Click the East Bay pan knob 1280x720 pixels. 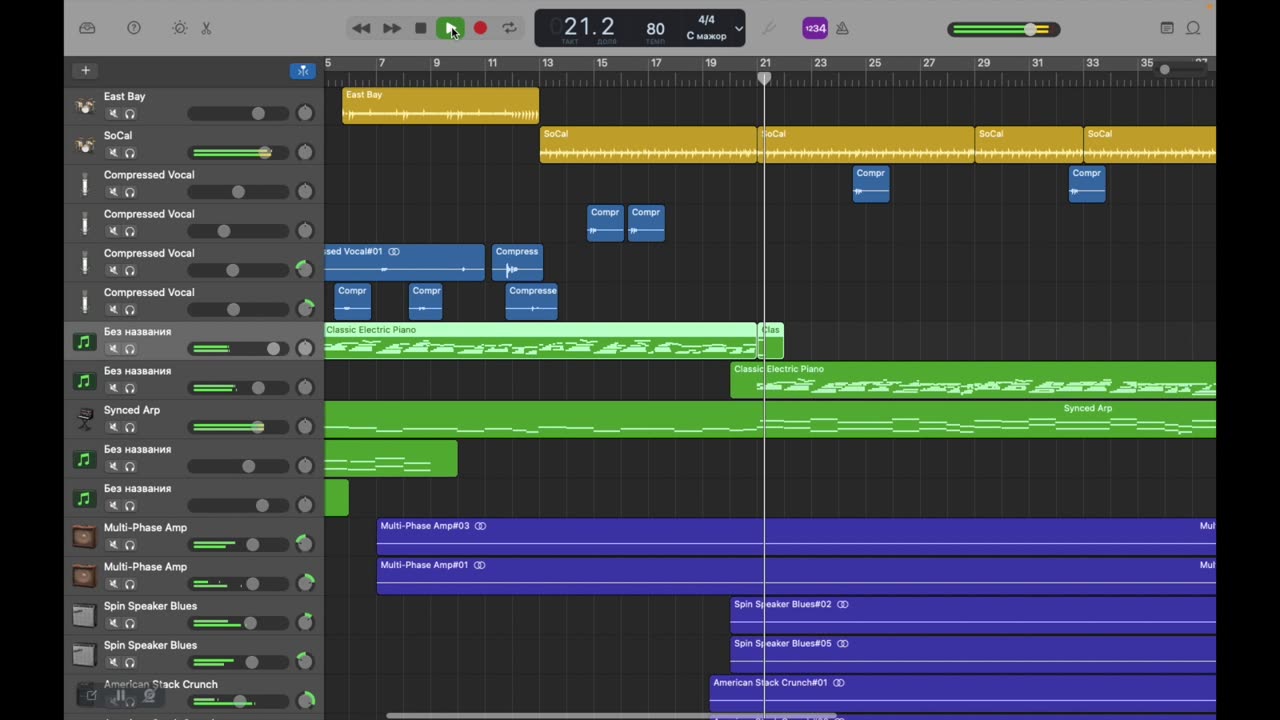(305, 113)
